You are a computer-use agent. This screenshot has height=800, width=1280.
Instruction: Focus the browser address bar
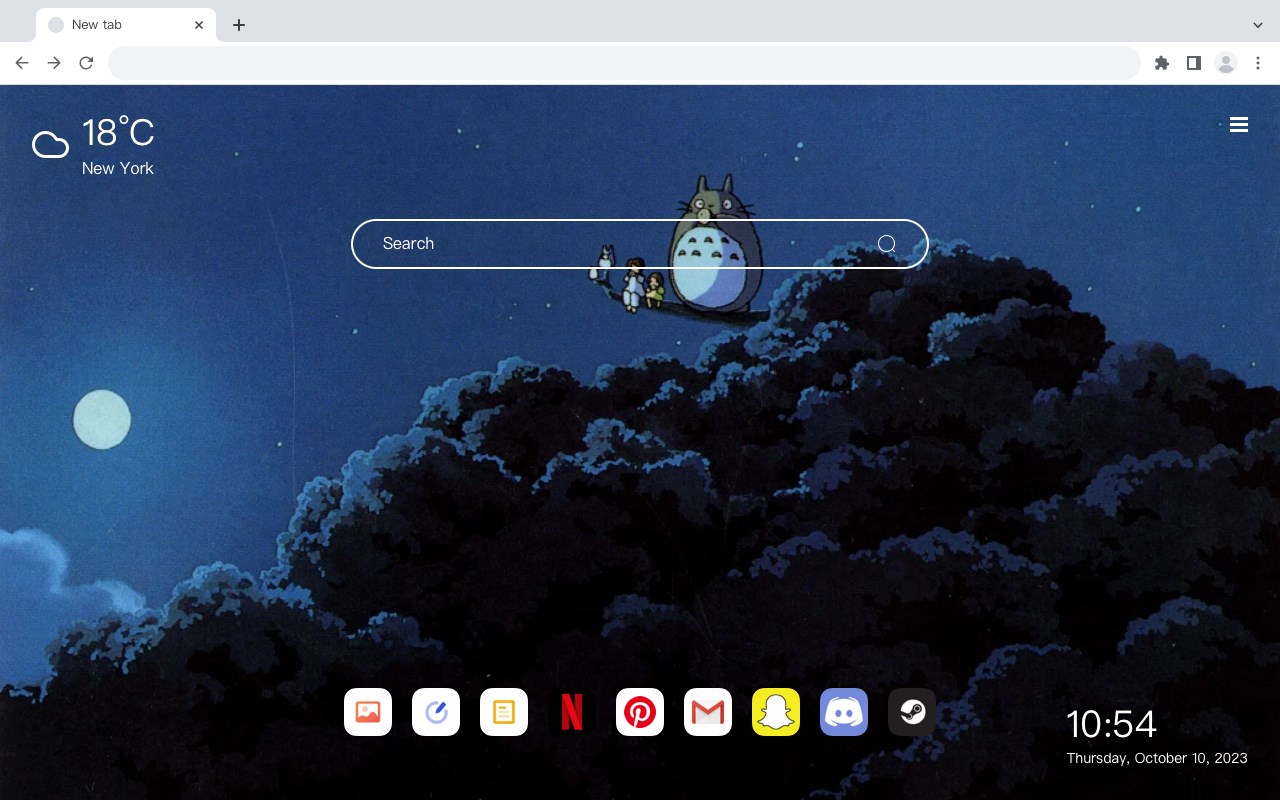[624, 63]
